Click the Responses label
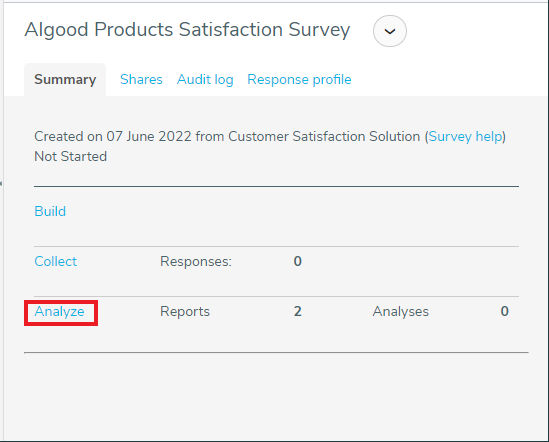Viewport: 549px width, 442px height. [196, 261]
